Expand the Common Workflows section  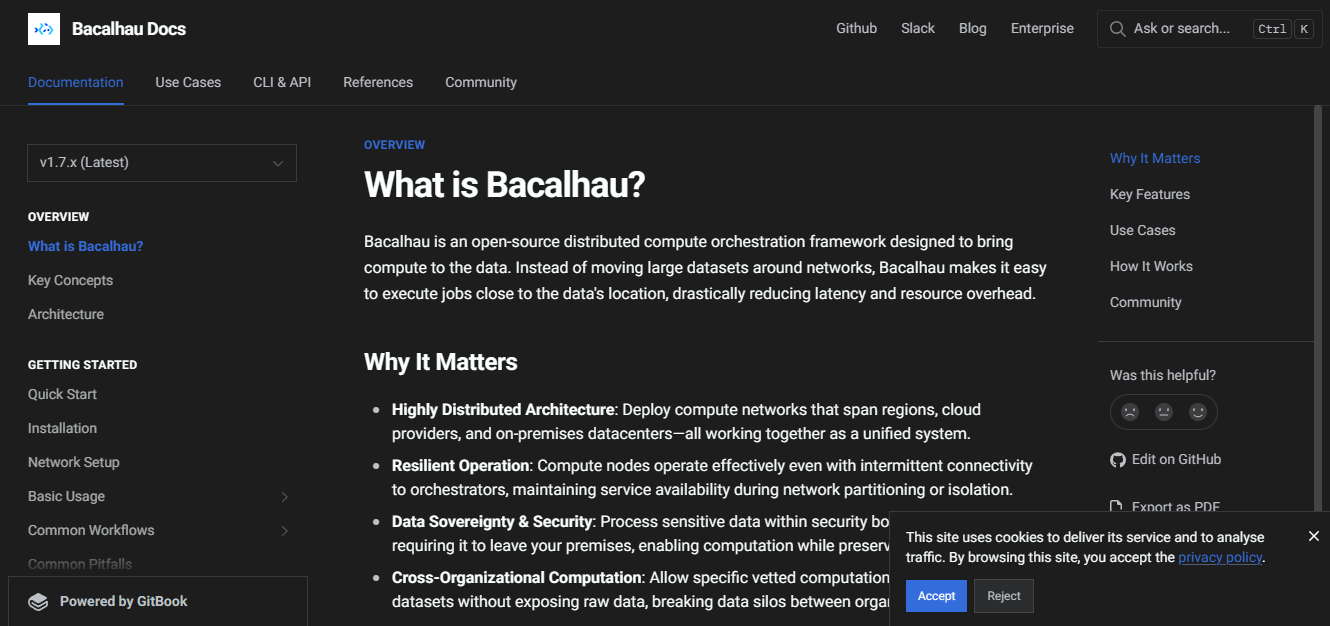284,531
